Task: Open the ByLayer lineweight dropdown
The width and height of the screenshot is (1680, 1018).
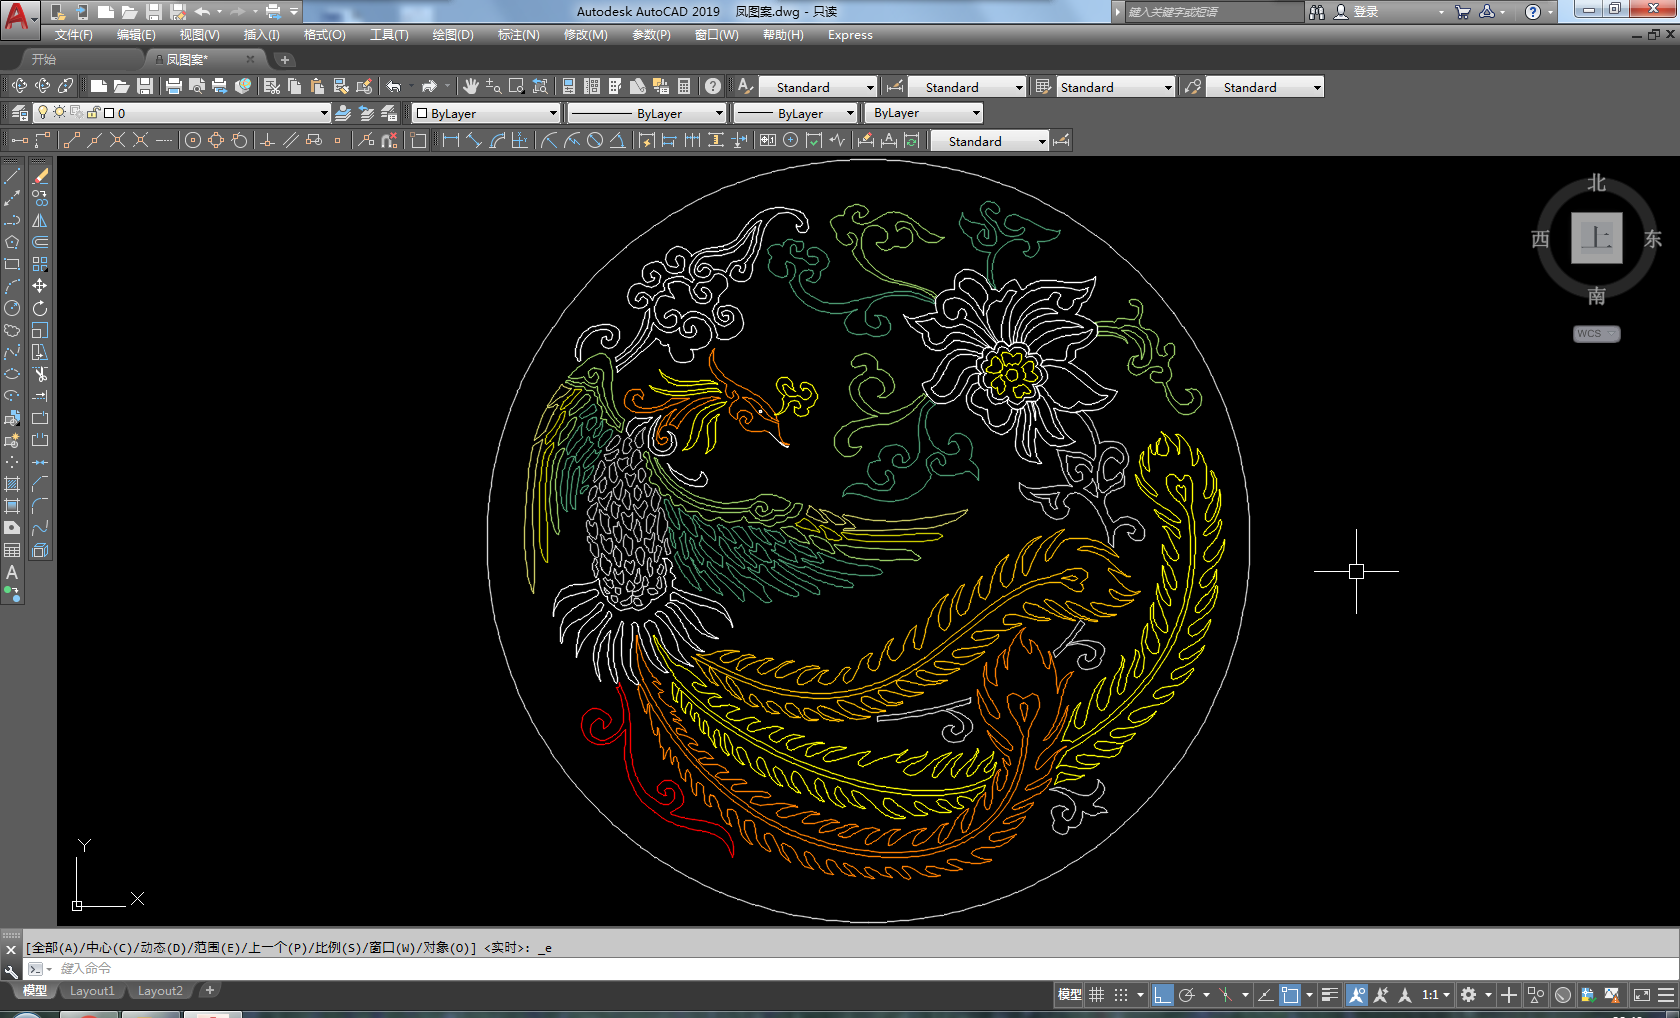Action: tap(851, 113)
